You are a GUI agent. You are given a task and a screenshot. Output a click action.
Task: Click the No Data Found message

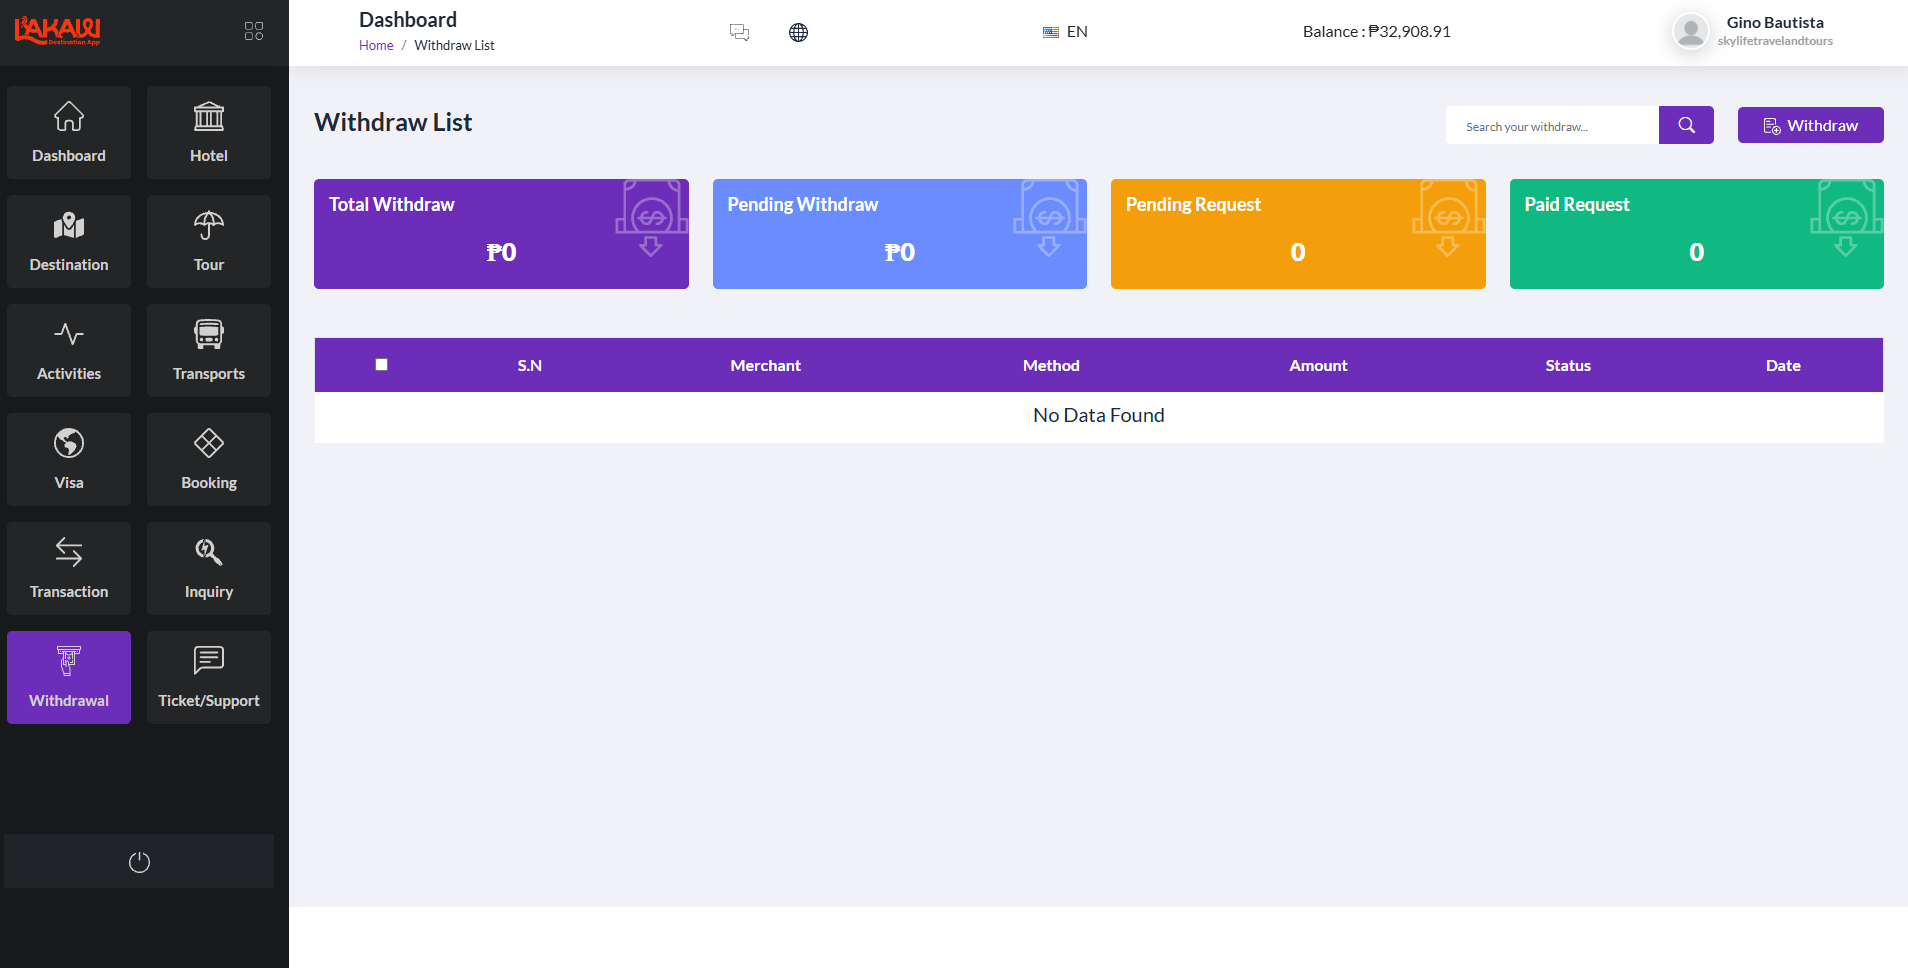tap(1099, 415)
